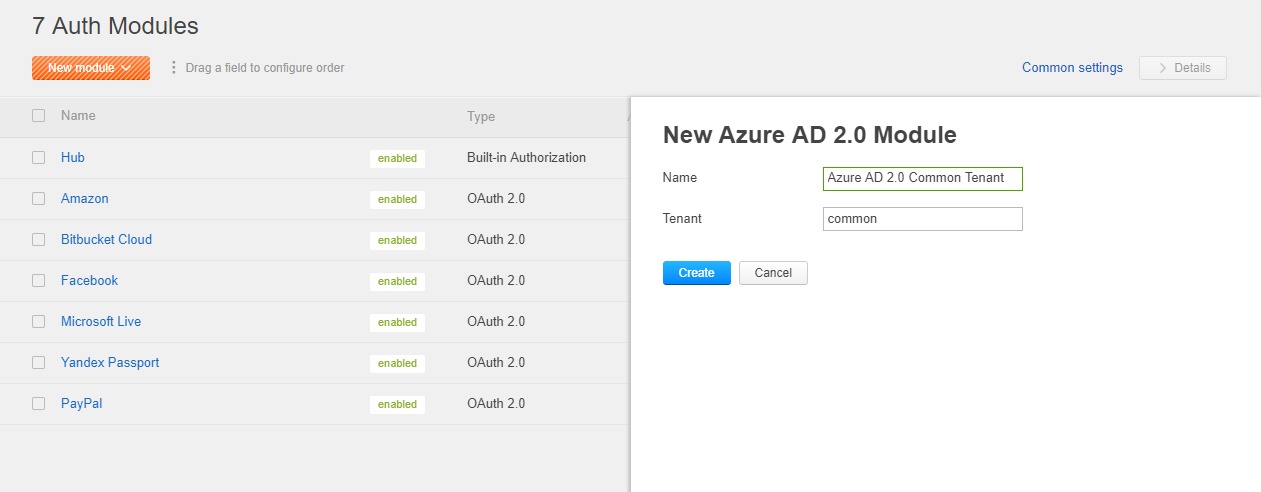1261x492 pixels.
Task: Open the PayPal module link
Action: click(82, 404)
